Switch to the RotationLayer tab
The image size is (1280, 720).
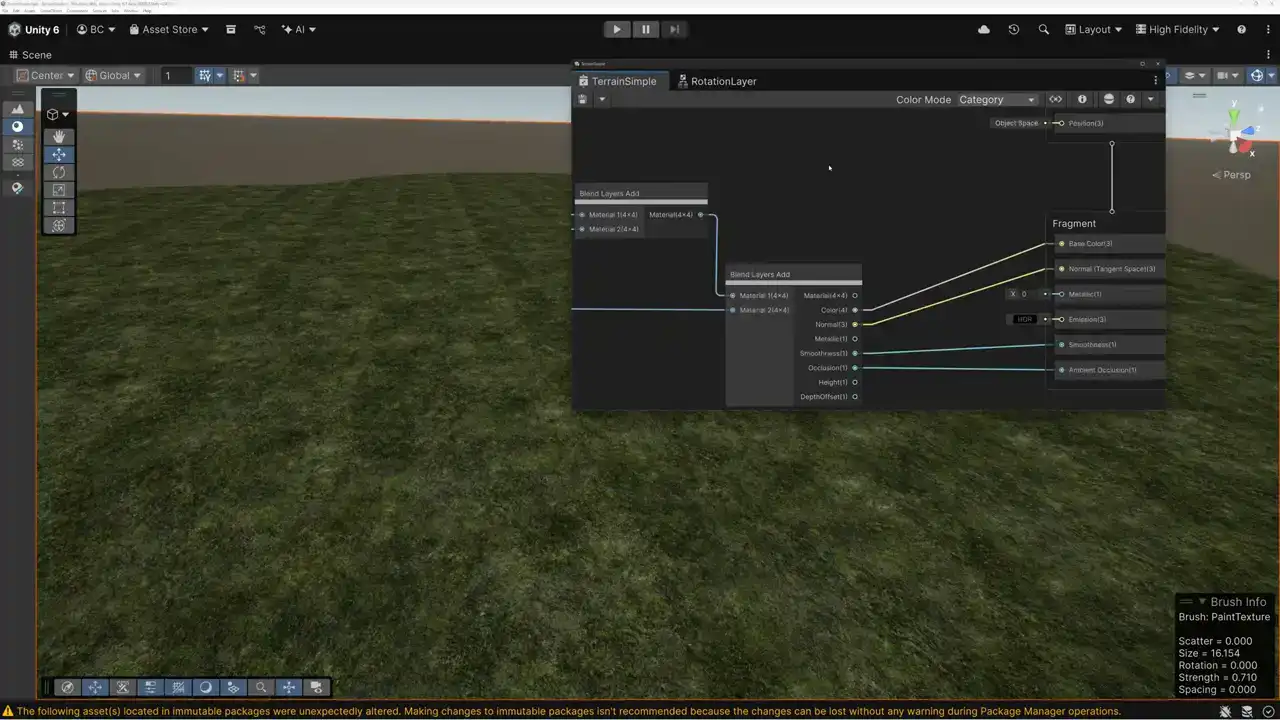(722, 81)
